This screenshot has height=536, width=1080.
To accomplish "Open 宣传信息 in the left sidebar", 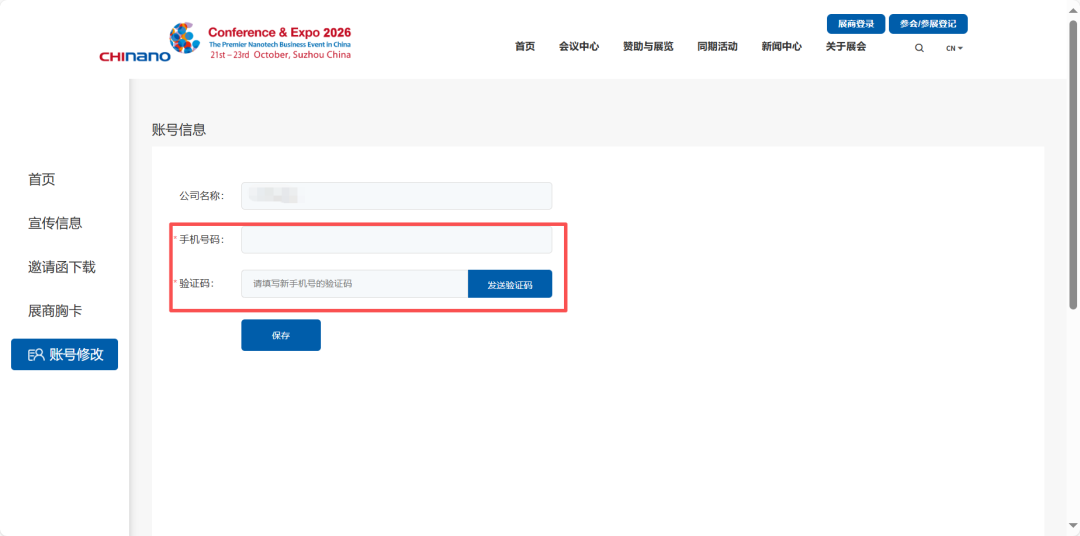I will click(55, 223).
